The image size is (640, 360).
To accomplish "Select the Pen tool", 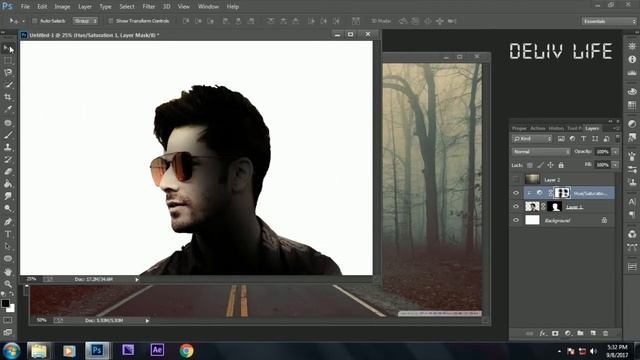I will point(8,222).
